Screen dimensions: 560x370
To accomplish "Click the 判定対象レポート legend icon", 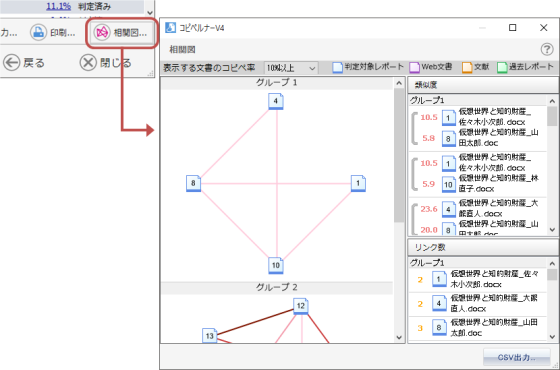I will 338,67.
